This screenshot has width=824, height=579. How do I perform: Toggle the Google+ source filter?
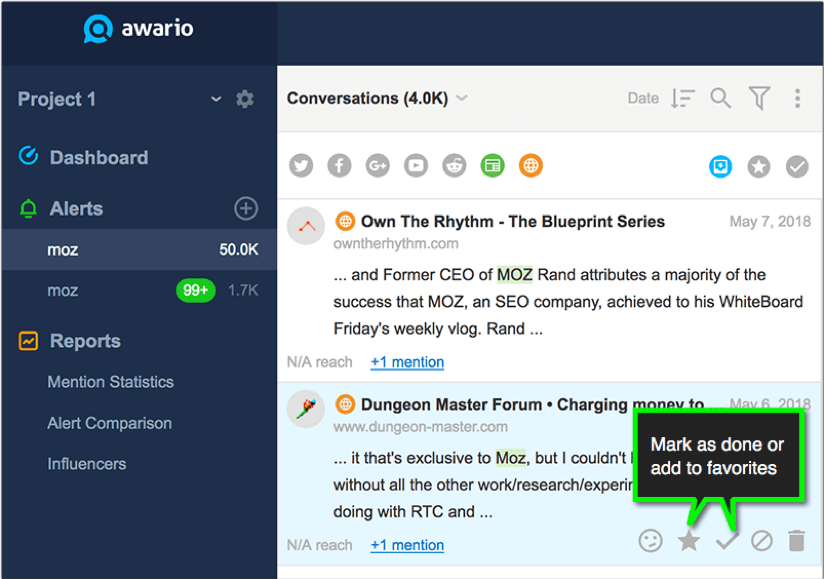click(378, 166)
